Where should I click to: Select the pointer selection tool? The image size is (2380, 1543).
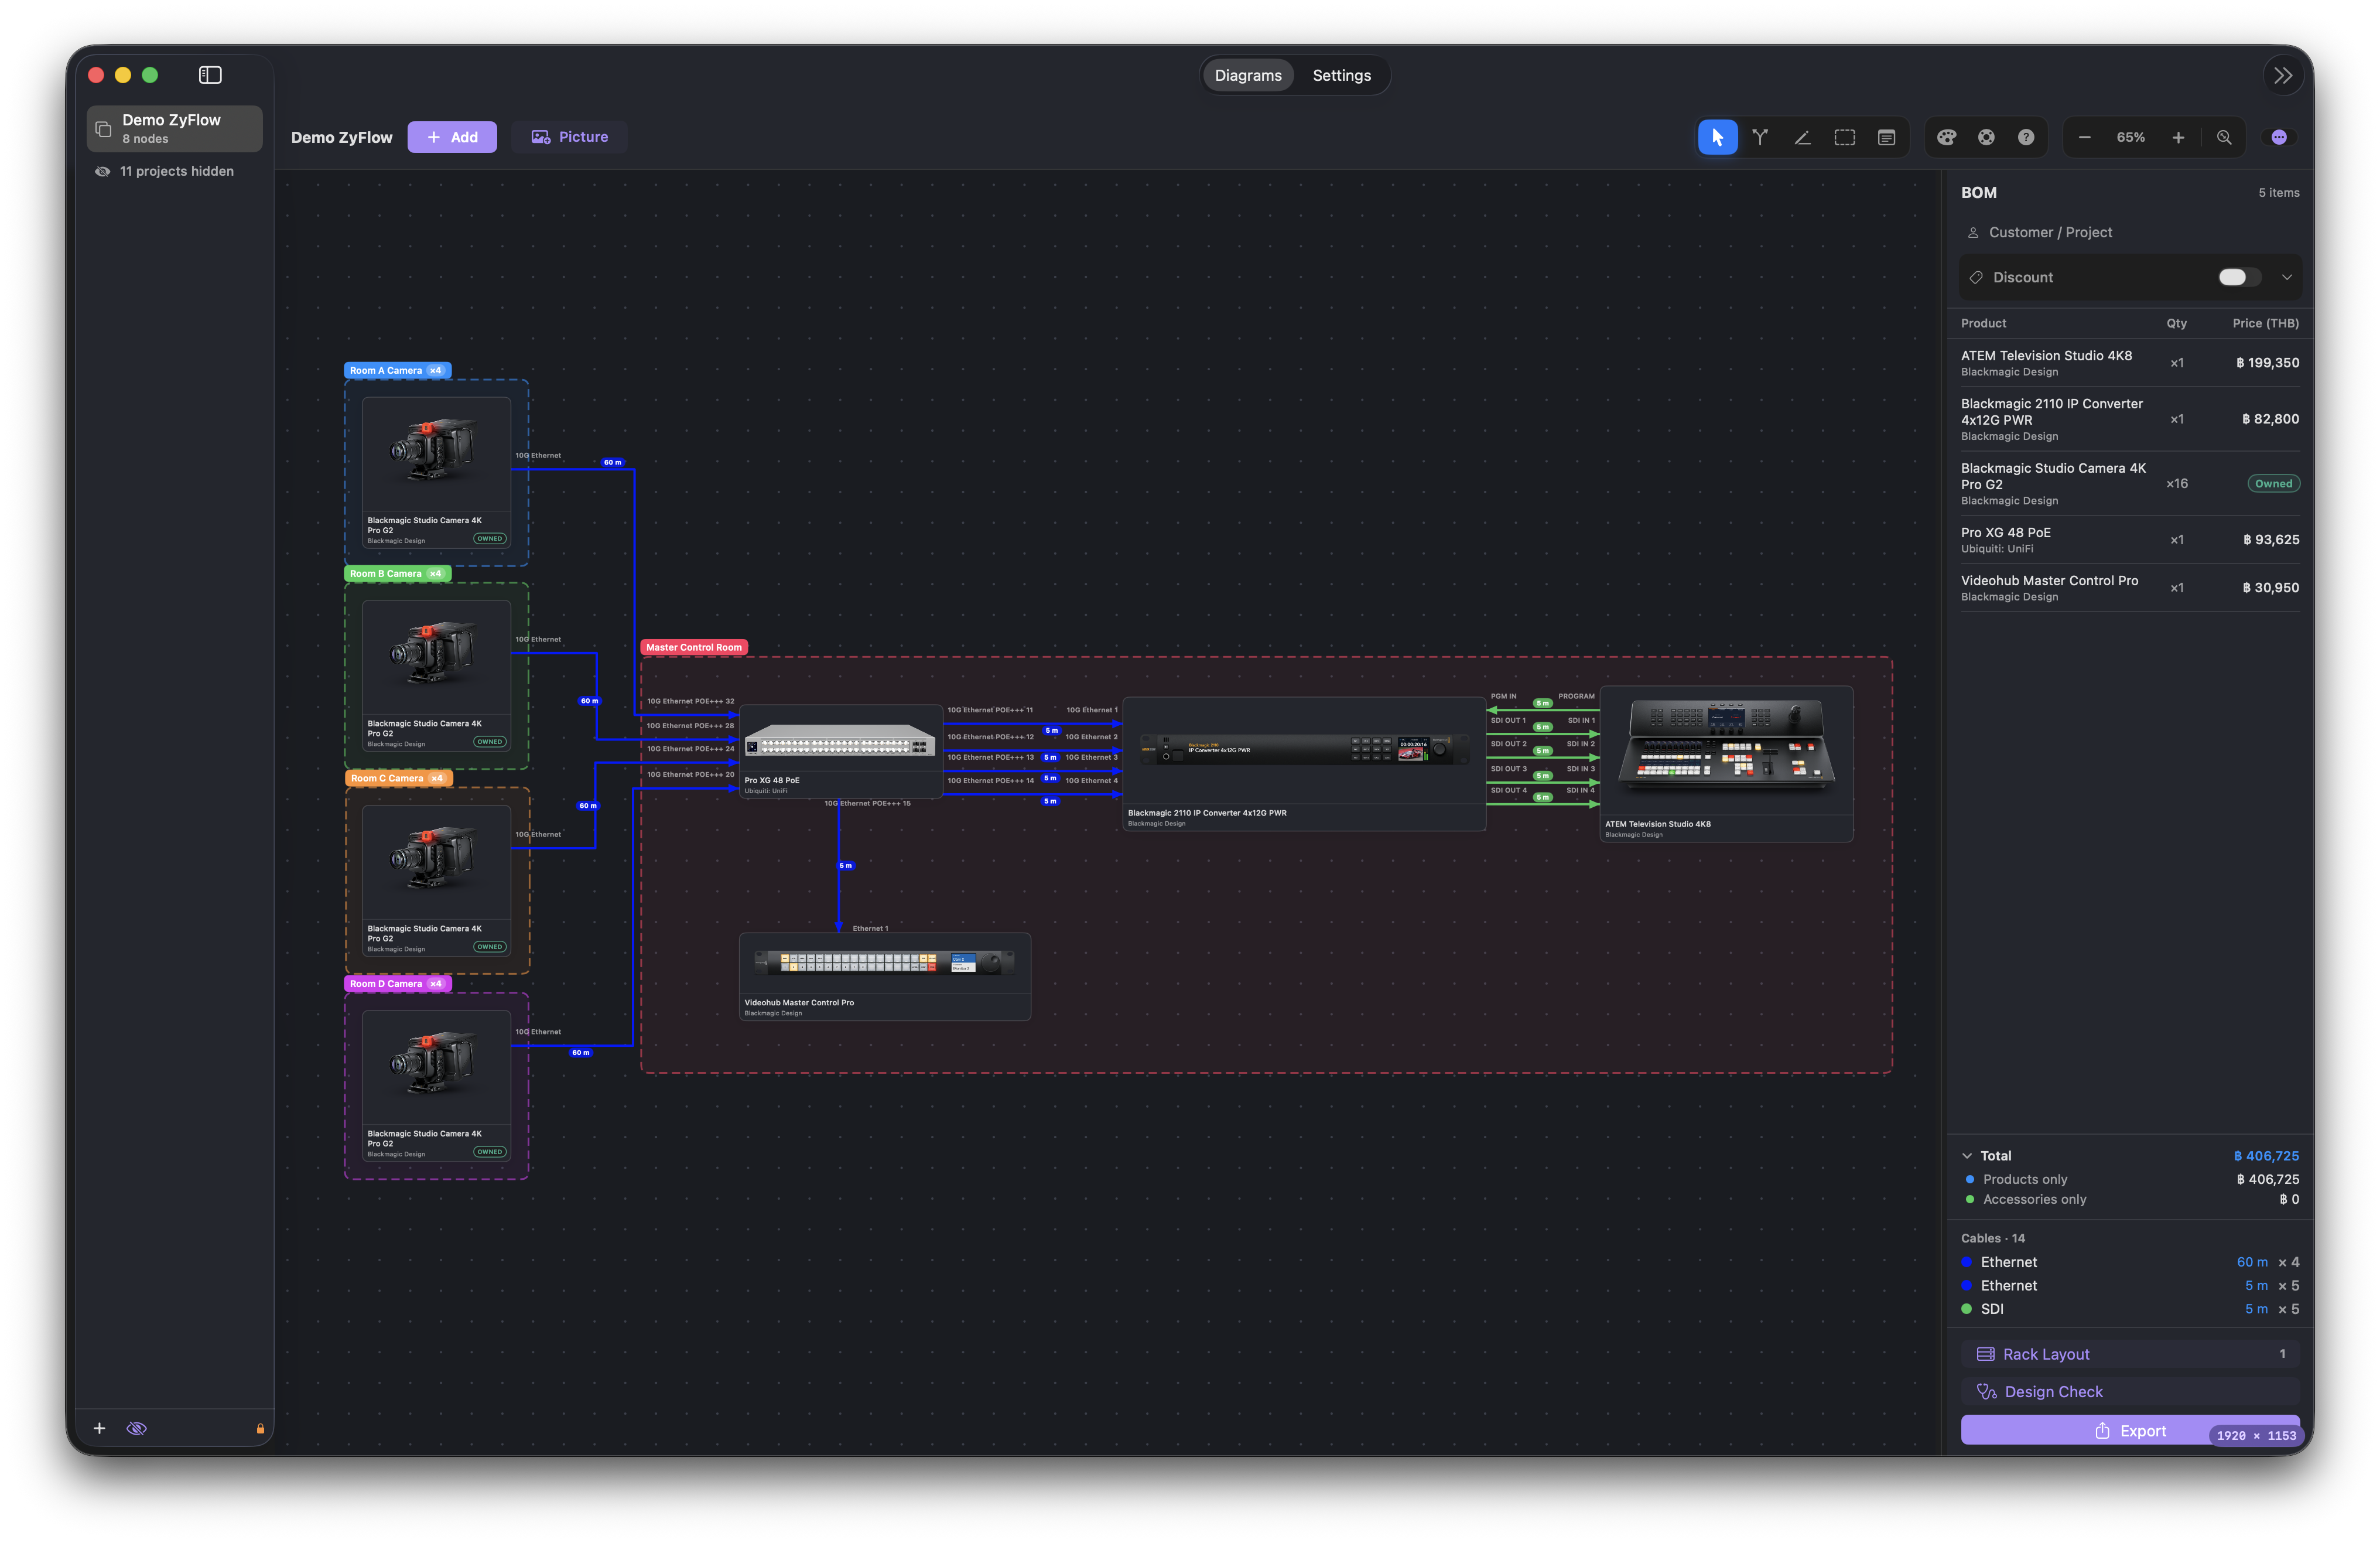tap(1717, 137)
